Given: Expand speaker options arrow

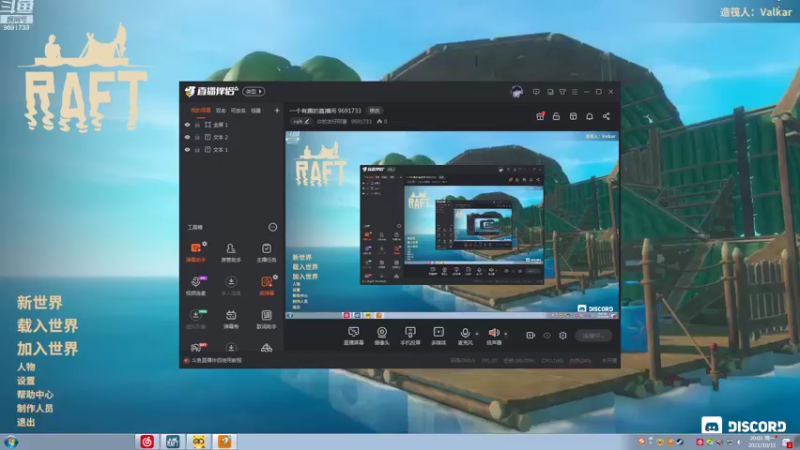Looking at the screenshot, I should (x=506, y=334).
